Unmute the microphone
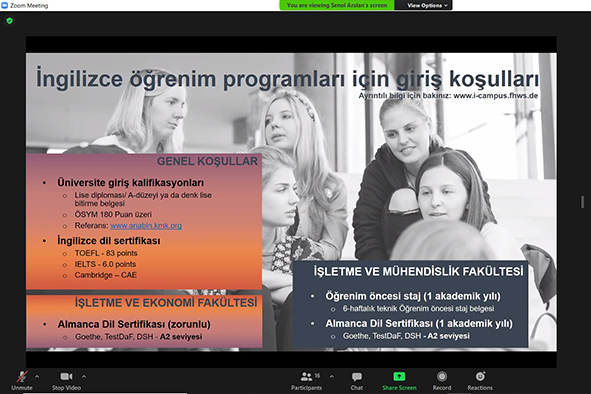 (x=22, y=380)
